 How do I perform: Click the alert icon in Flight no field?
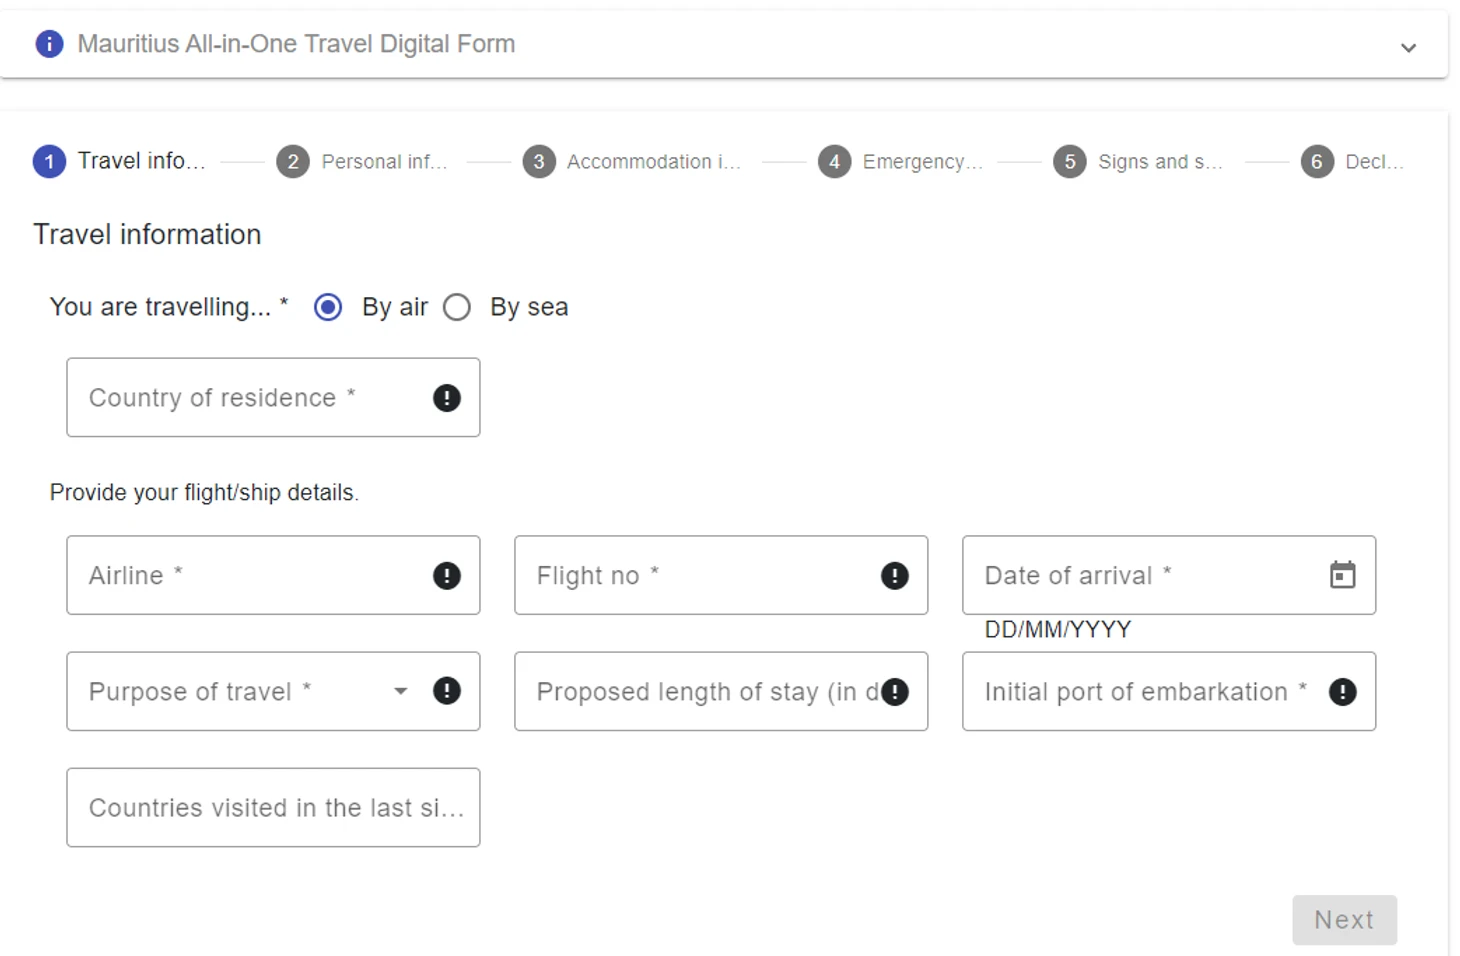895,576
